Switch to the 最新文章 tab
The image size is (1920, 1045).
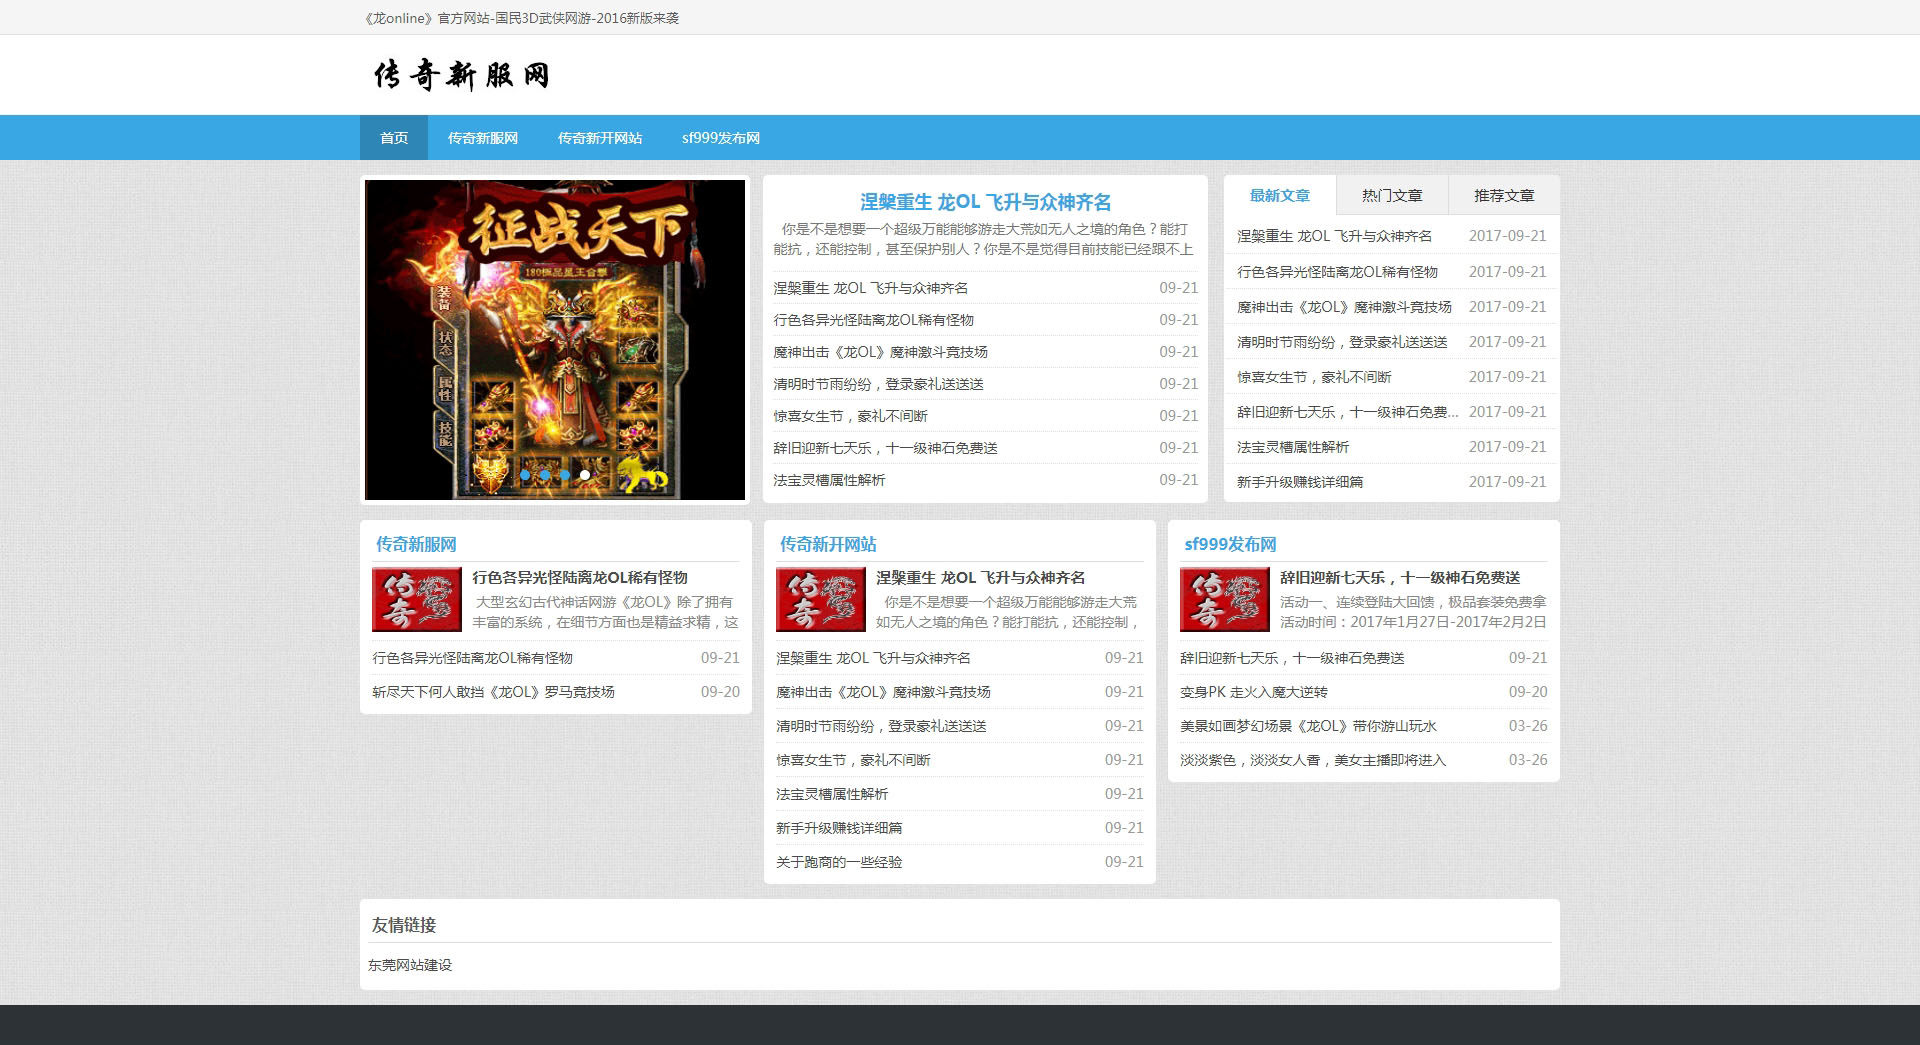pos(1280,196)
